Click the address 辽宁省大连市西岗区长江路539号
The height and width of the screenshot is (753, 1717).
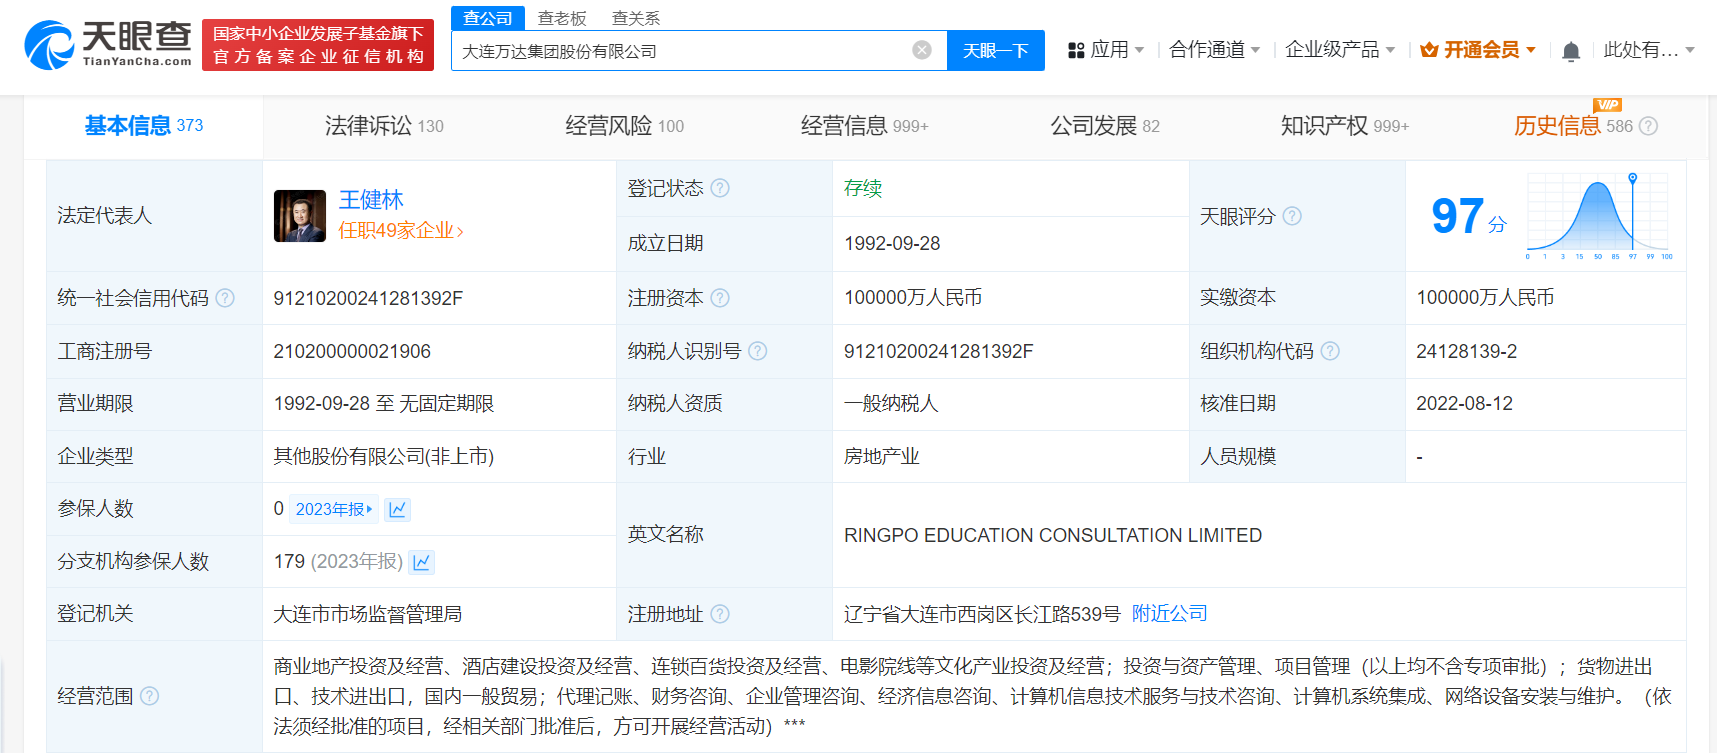982,614
